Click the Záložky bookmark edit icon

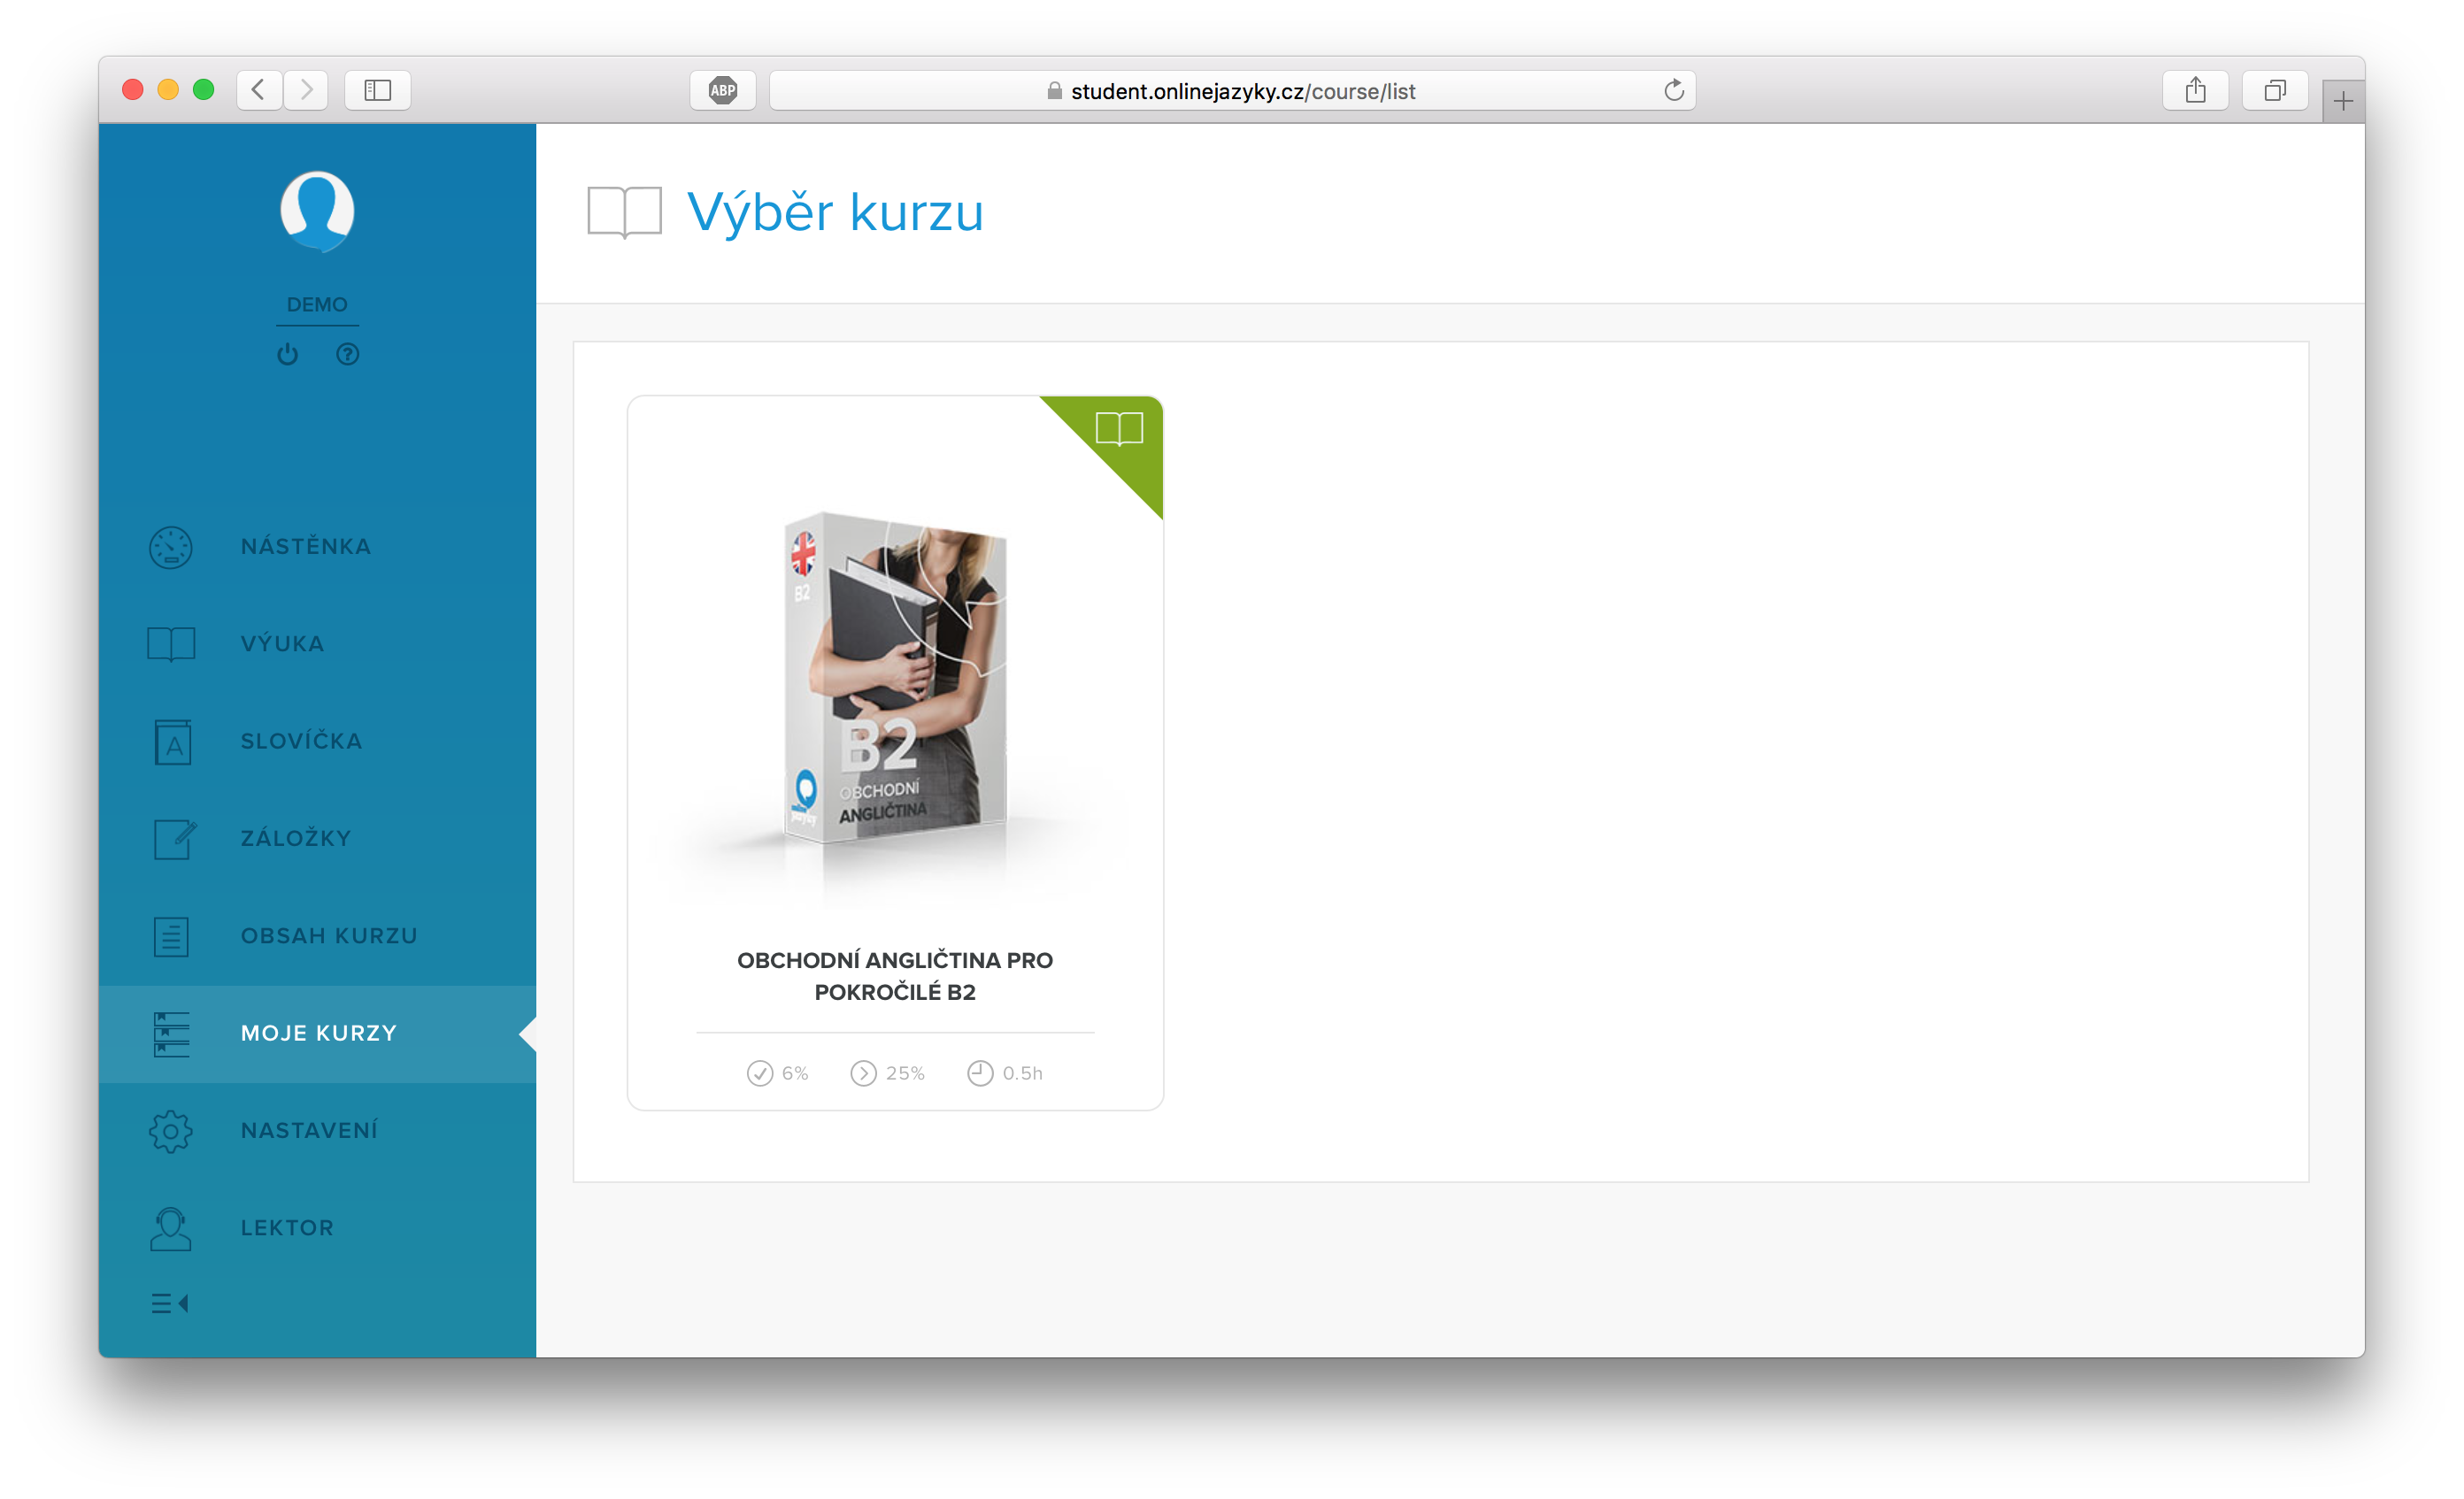tap(174, 839)
